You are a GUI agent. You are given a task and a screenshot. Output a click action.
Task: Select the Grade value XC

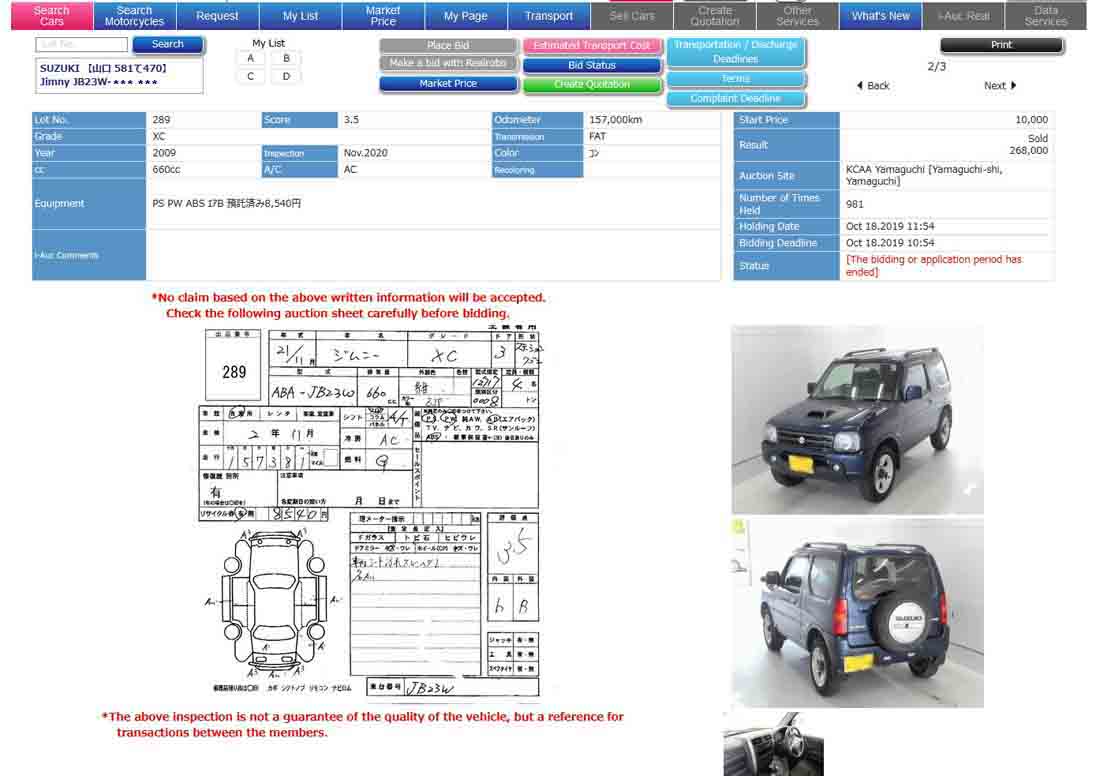pos(159,137)
